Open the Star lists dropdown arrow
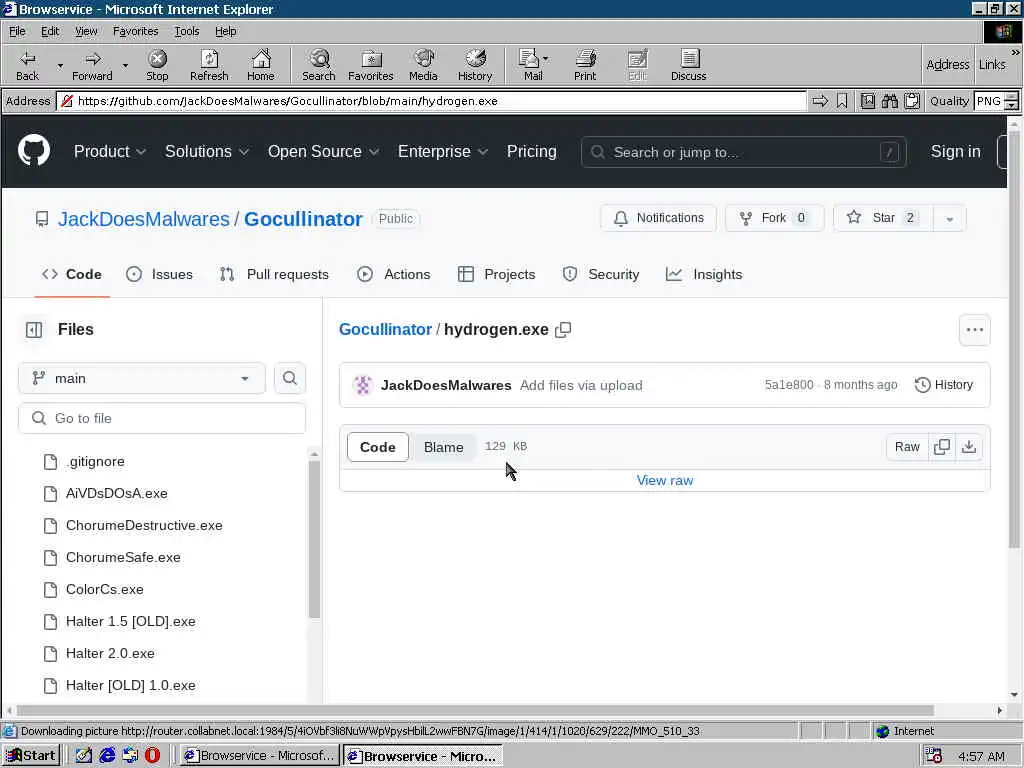The height and width of the screenshot is (768, 1024). (950, 219)
